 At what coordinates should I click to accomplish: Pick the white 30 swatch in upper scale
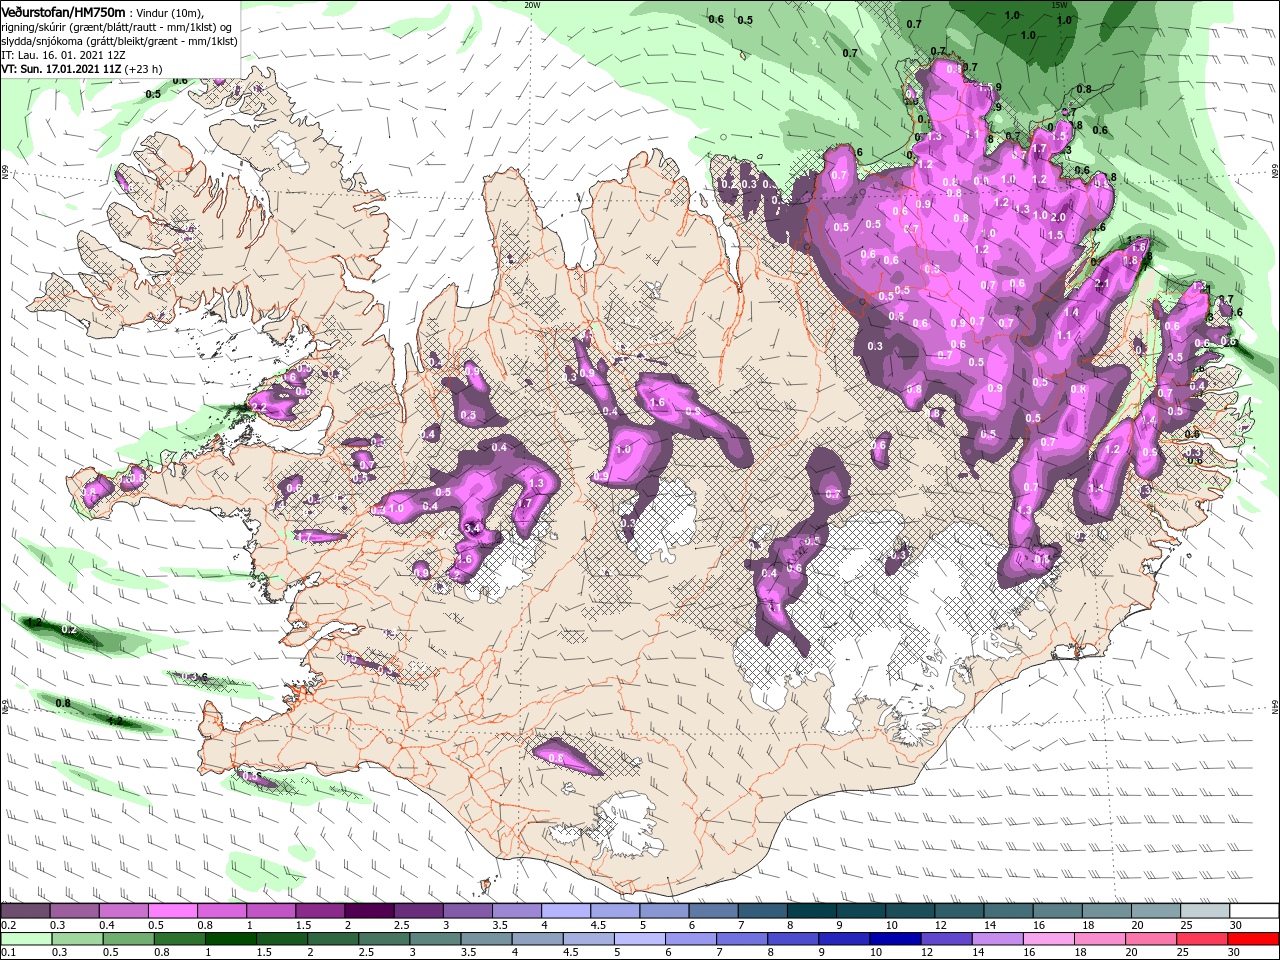pyautogui.click(x=1255, y=911)
